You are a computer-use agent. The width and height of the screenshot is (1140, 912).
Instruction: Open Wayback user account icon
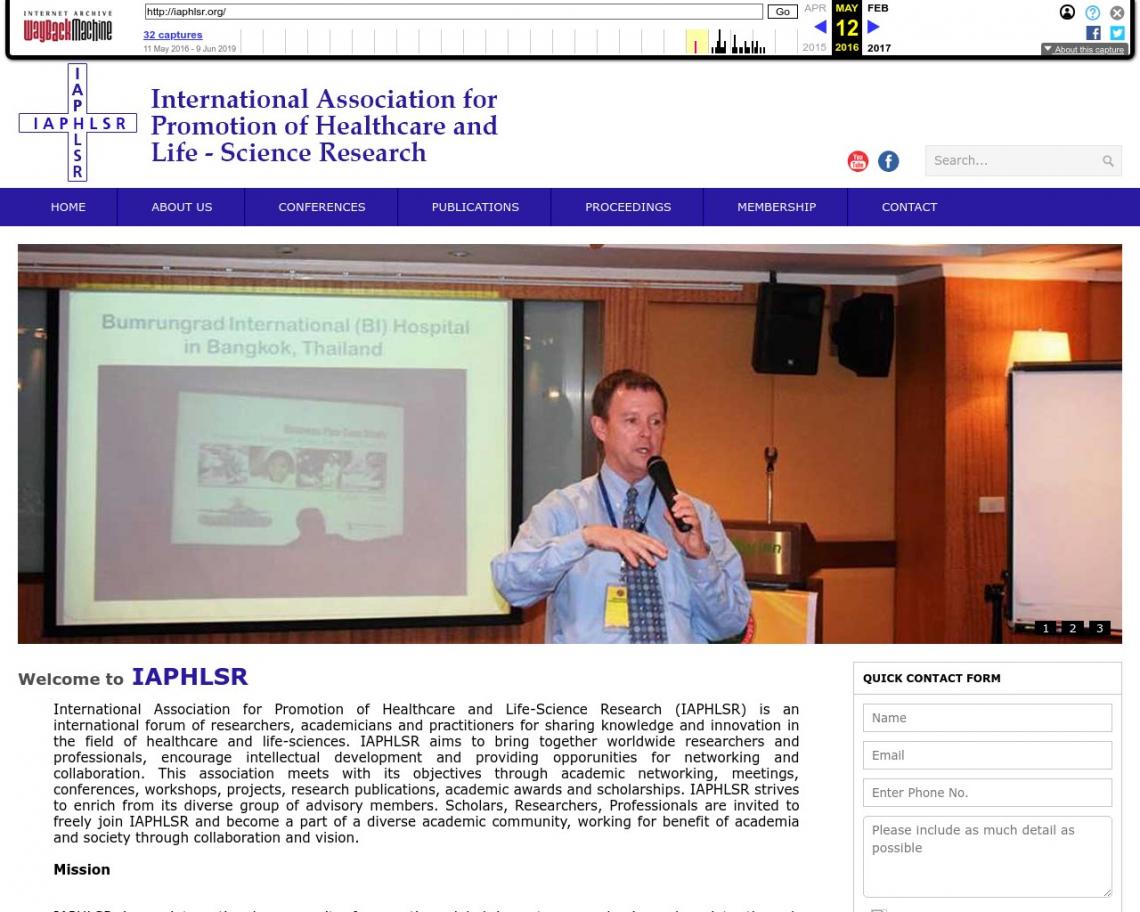coord(1067,12)
